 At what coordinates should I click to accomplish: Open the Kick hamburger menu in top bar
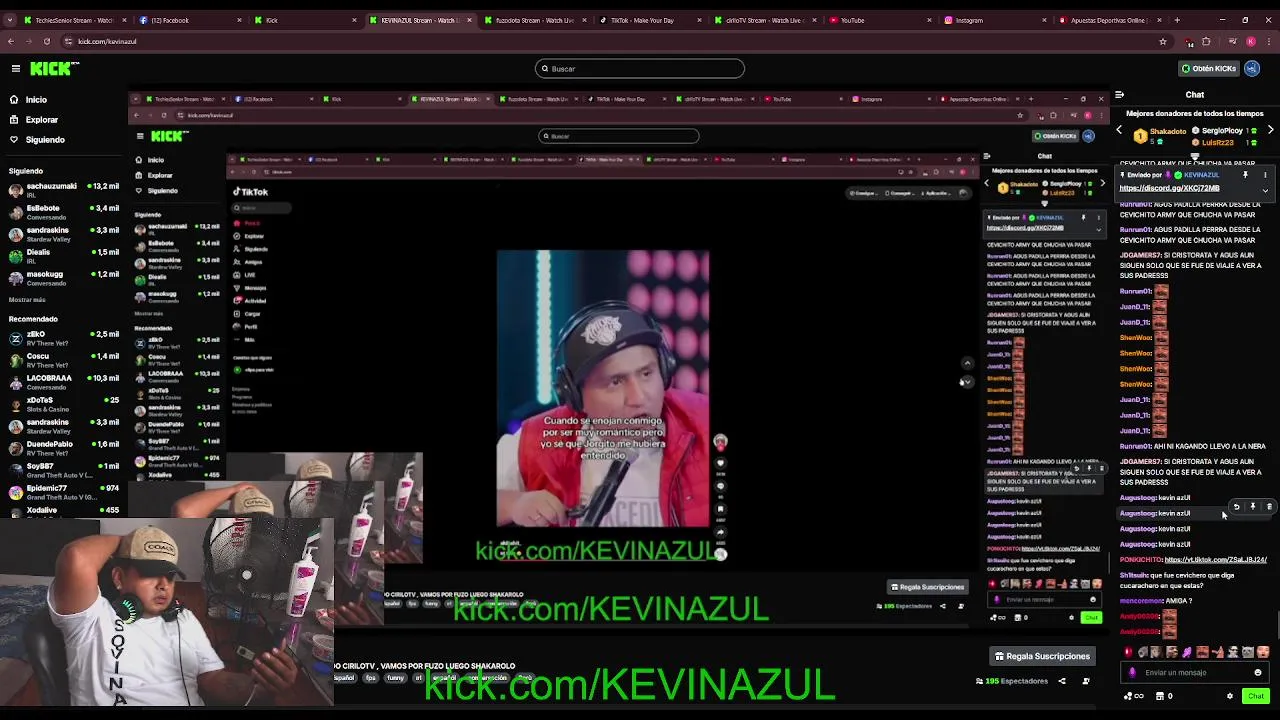coord(16,68)
